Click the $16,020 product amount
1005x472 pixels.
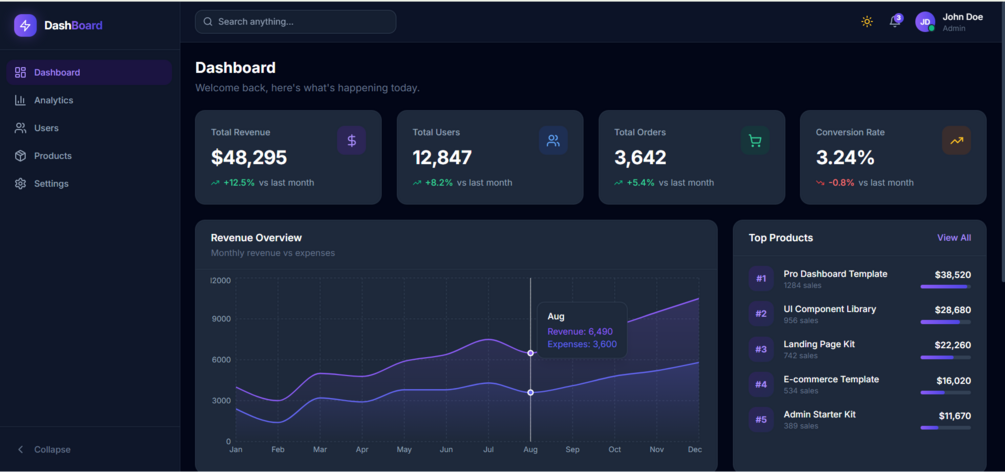coord(953,380)
